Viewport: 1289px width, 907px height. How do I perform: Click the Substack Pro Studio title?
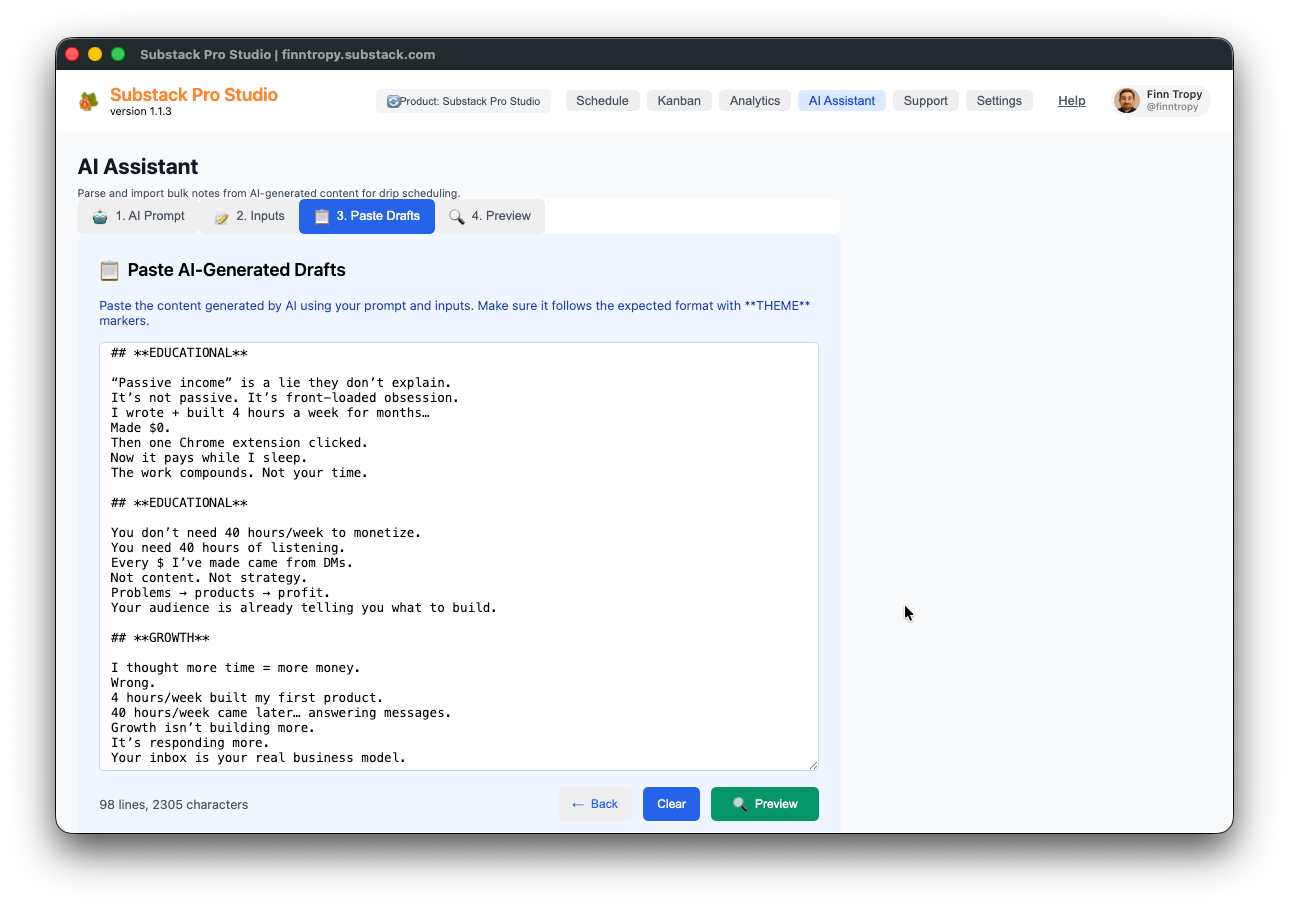point(194,95)
